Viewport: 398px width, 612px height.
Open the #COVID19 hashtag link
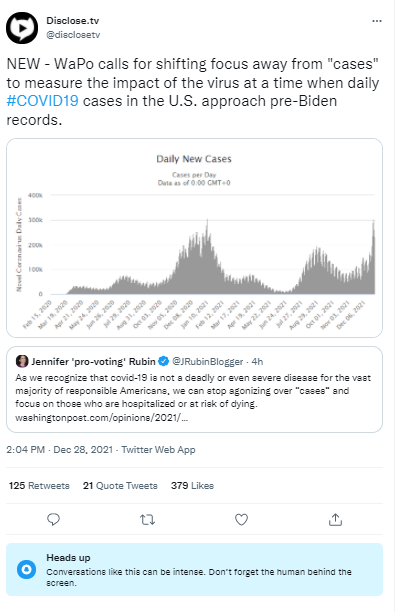pos(43,101)
